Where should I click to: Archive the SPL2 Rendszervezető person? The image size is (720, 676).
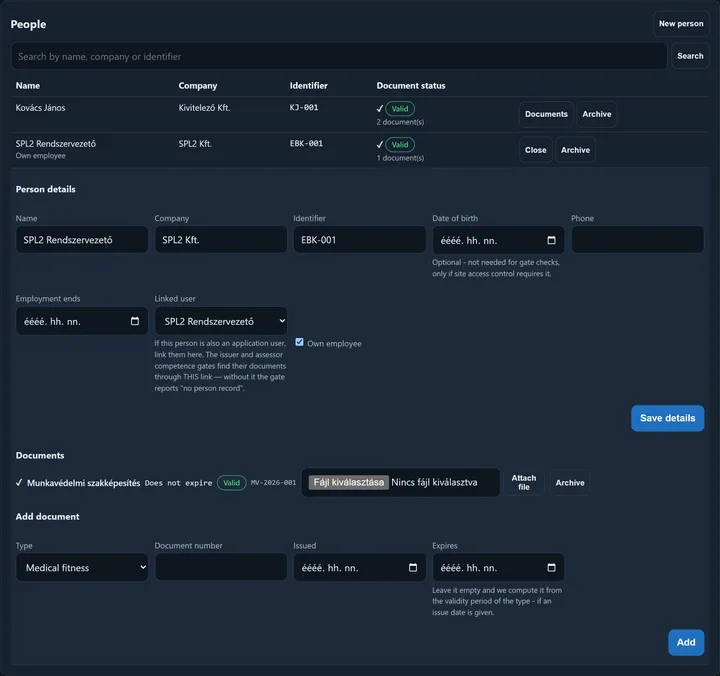point(575,150)
